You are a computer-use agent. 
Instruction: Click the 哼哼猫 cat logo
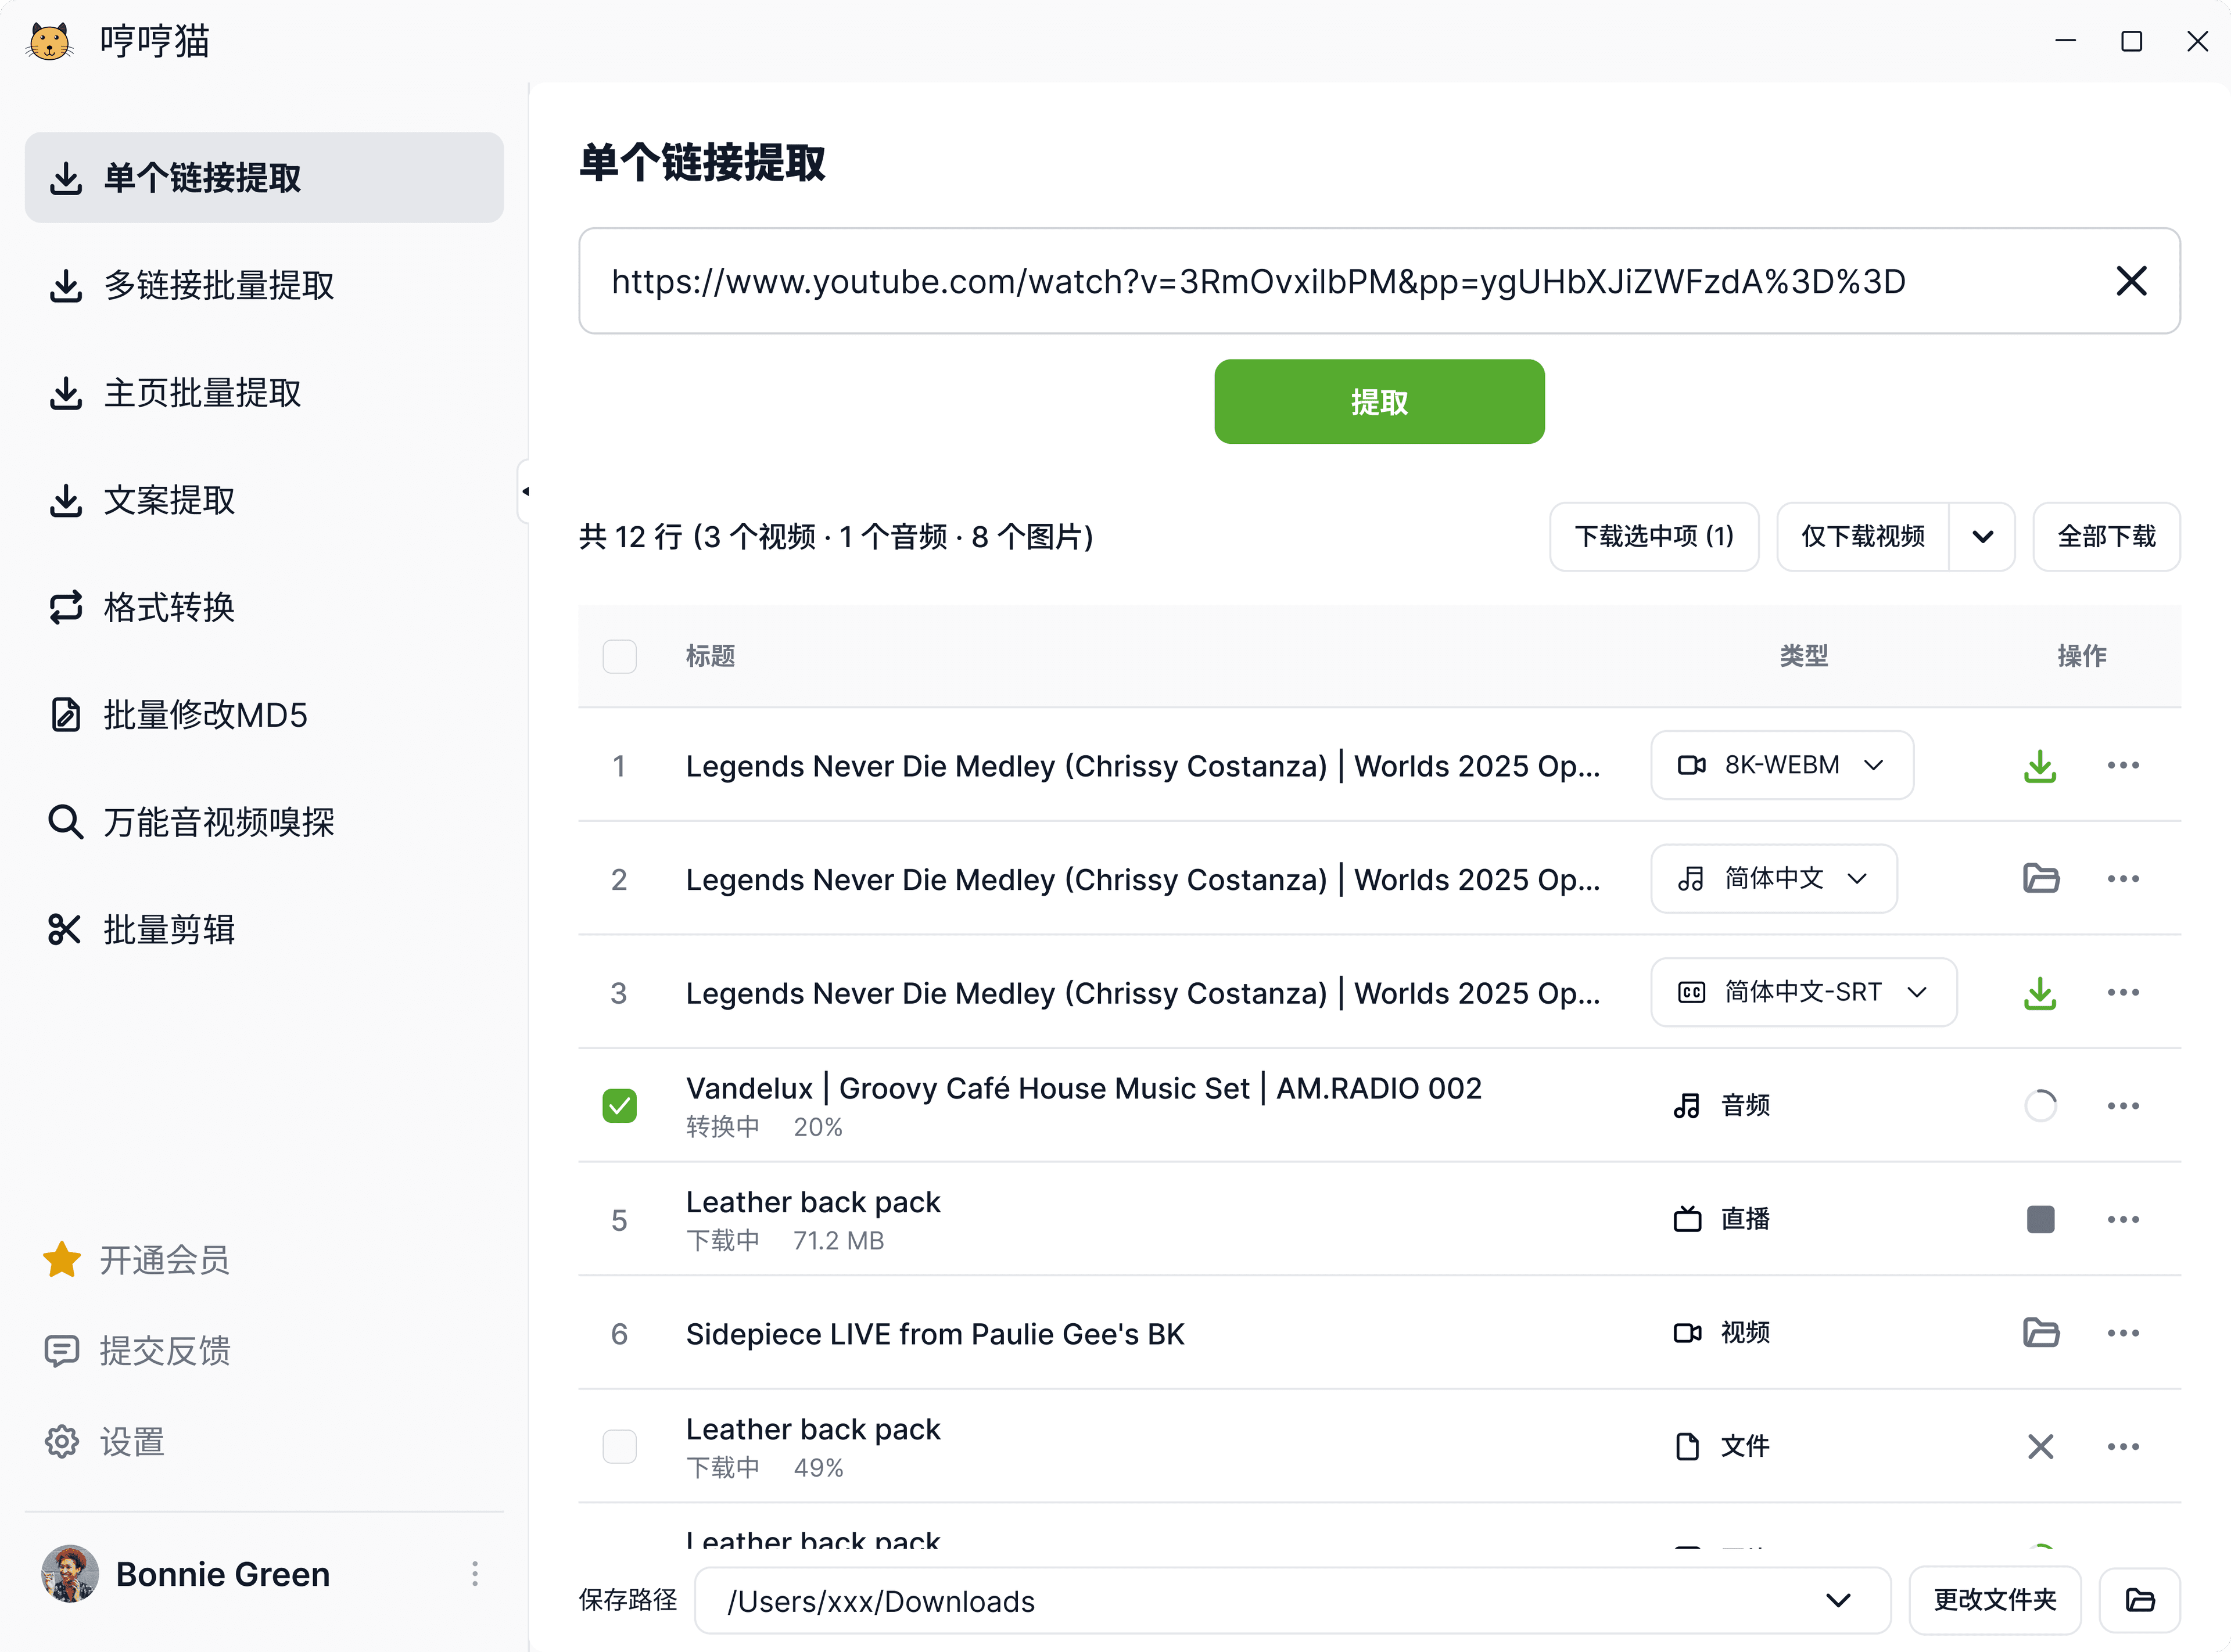tap(50, 42)
